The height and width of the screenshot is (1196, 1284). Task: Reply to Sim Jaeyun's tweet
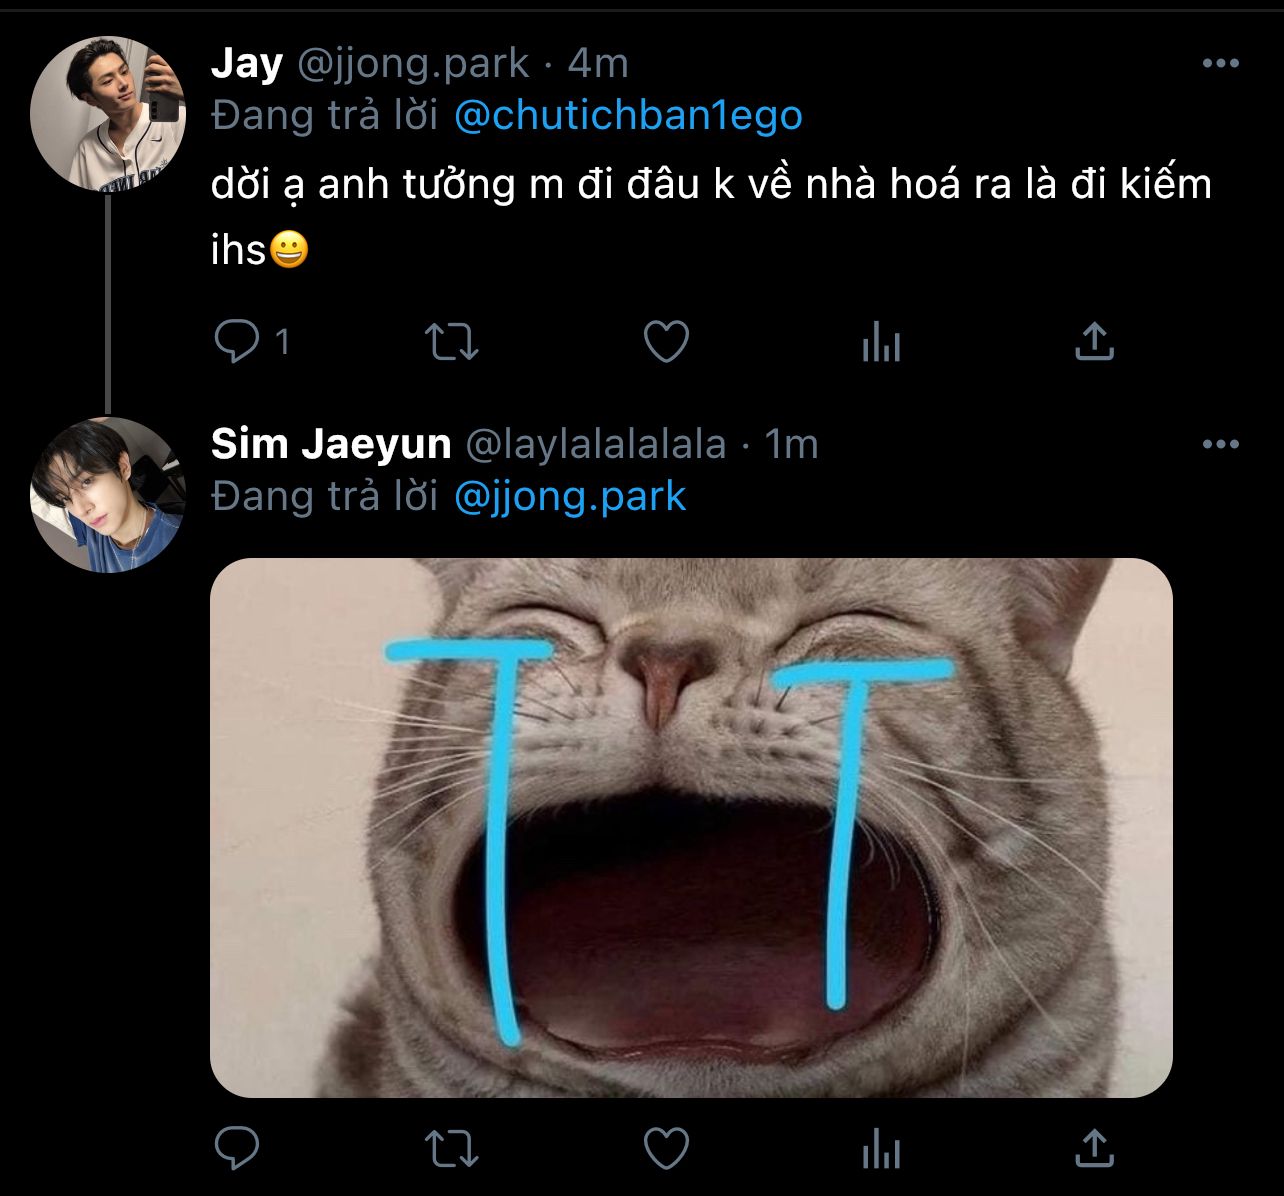pyautogui.click(x=237, y=1147)
